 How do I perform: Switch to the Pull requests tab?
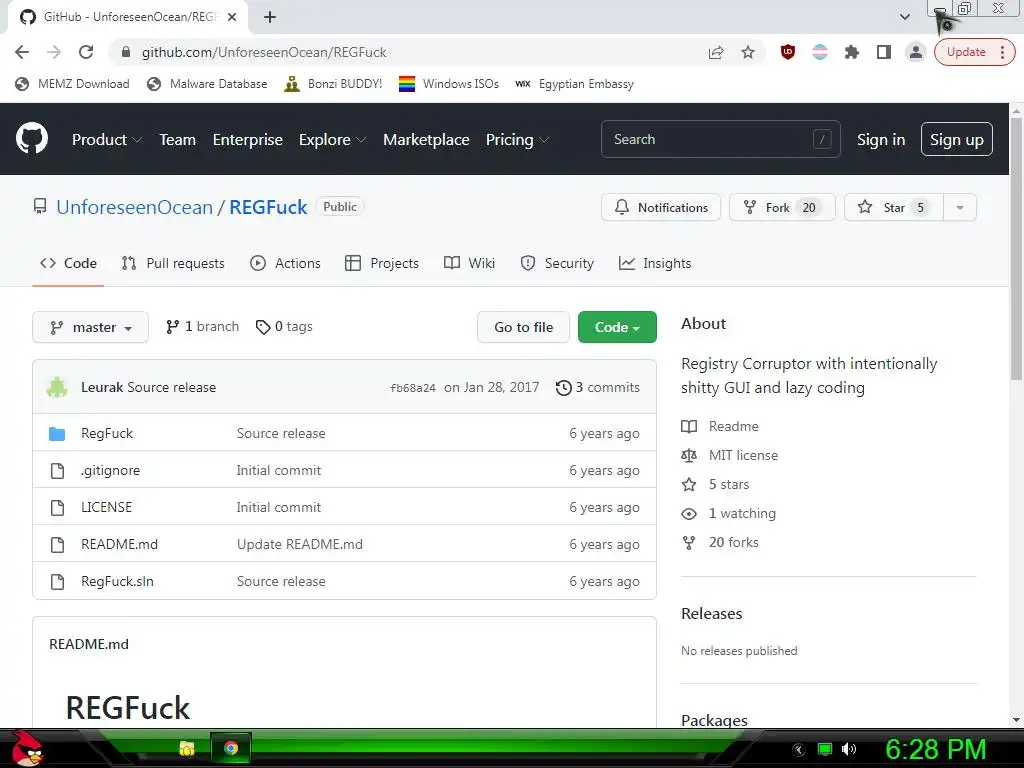click(173, 263)
